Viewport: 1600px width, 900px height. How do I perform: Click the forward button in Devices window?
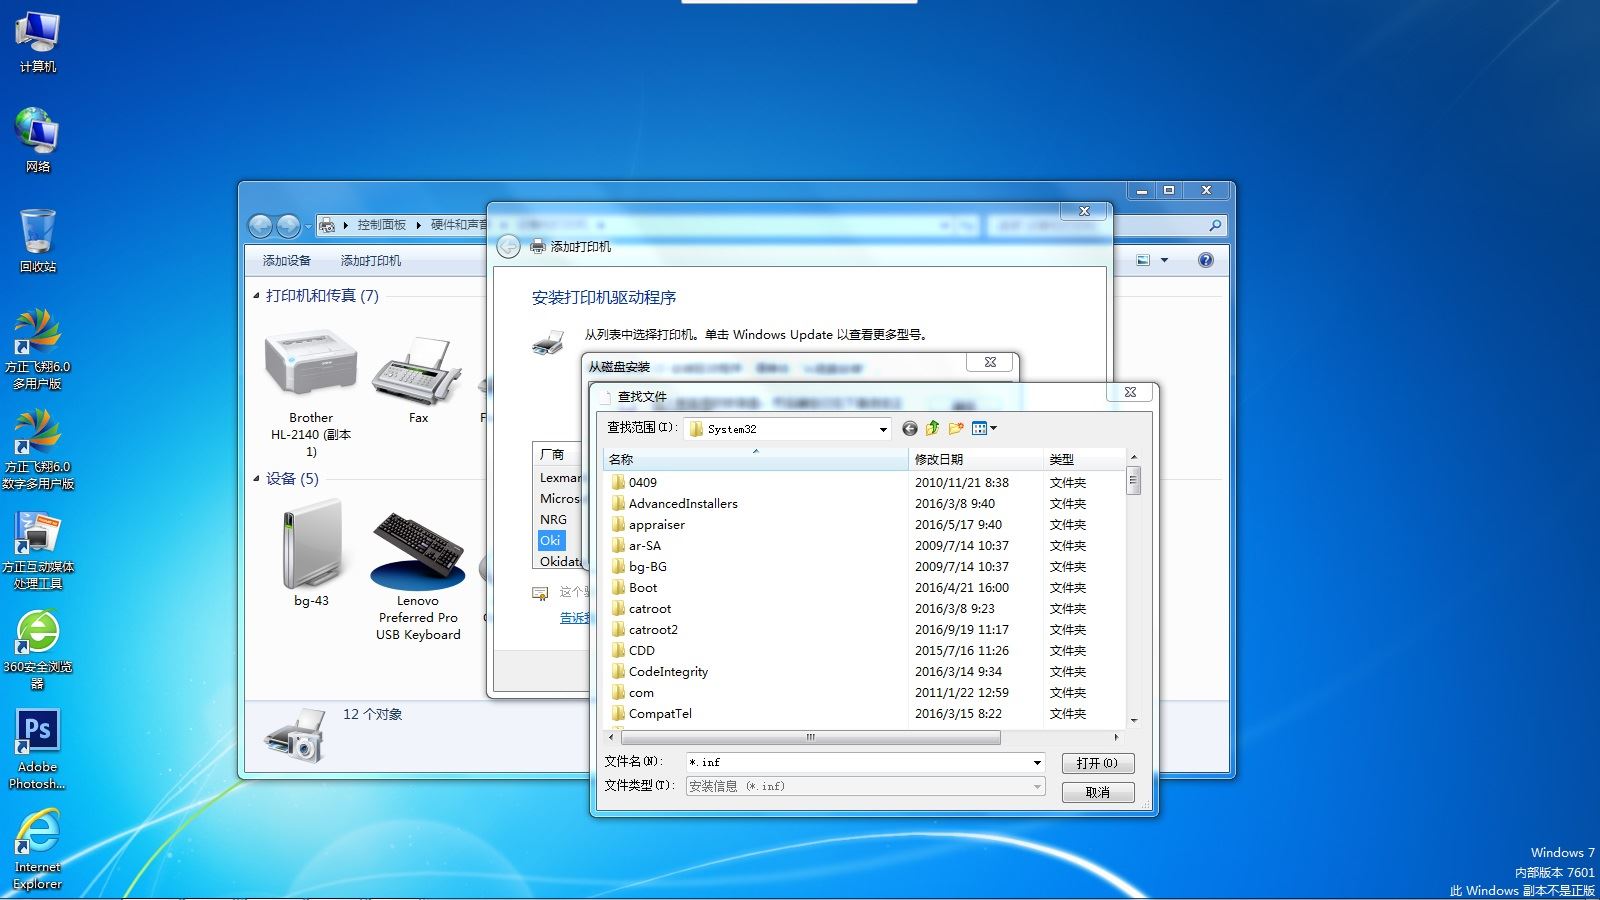click(x=288, y=226)
